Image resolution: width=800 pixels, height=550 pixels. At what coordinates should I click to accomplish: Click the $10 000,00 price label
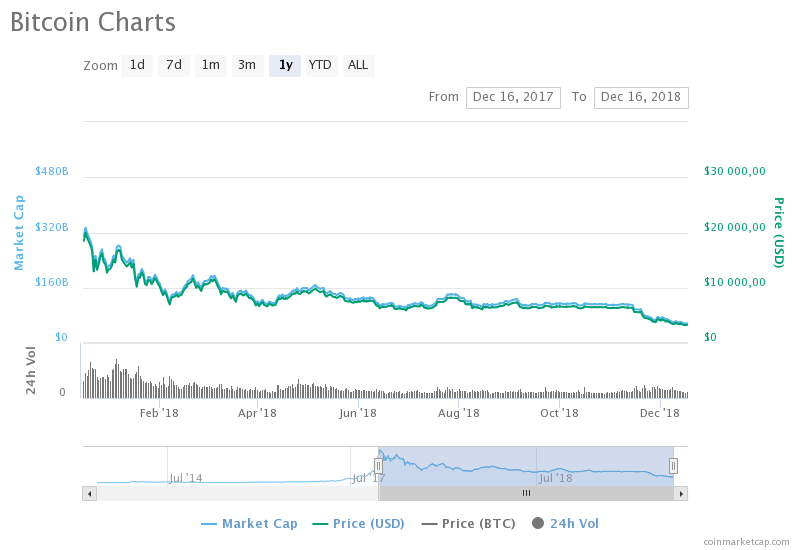click(x=735, y=282)
